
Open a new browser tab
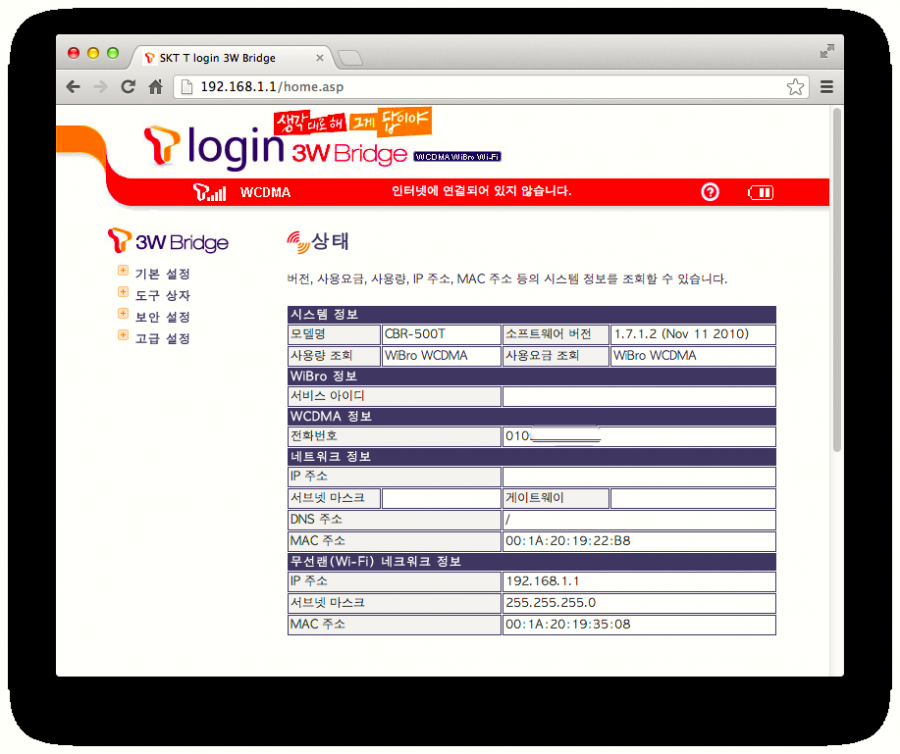[x=350, y=58]
